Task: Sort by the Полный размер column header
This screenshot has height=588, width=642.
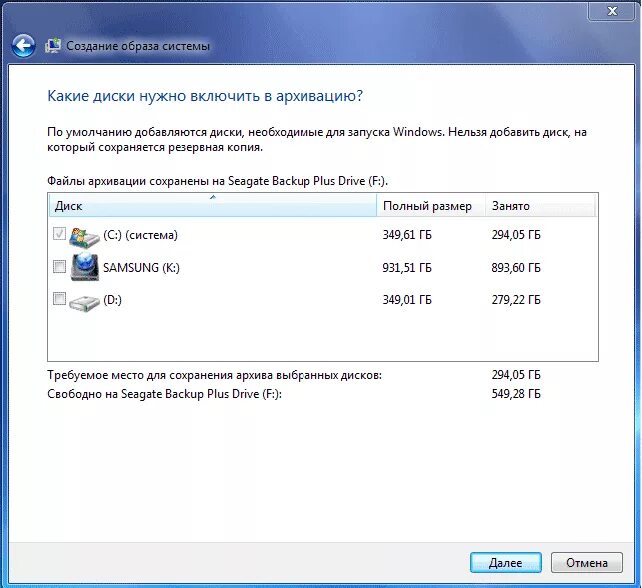Action: click(x=431, y=205)
